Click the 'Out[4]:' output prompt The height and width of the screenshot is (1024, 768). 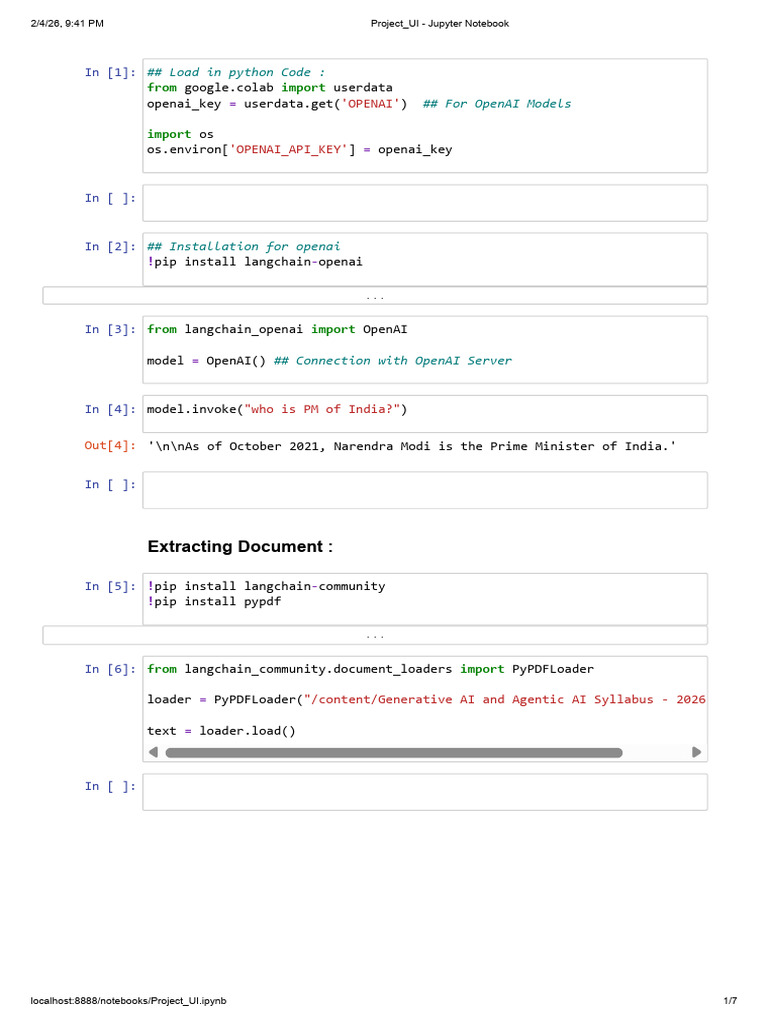(x=110, y=445)
